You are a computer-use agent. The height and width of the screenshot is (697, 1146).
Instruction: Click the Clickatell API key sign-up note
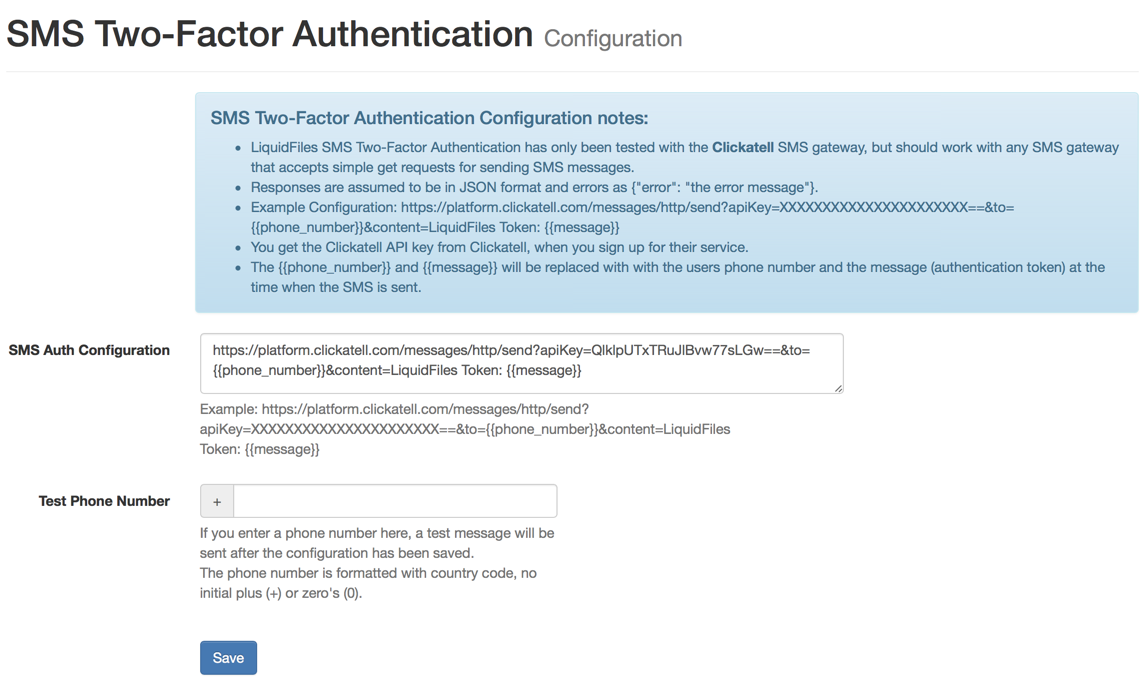click(499, 247)
